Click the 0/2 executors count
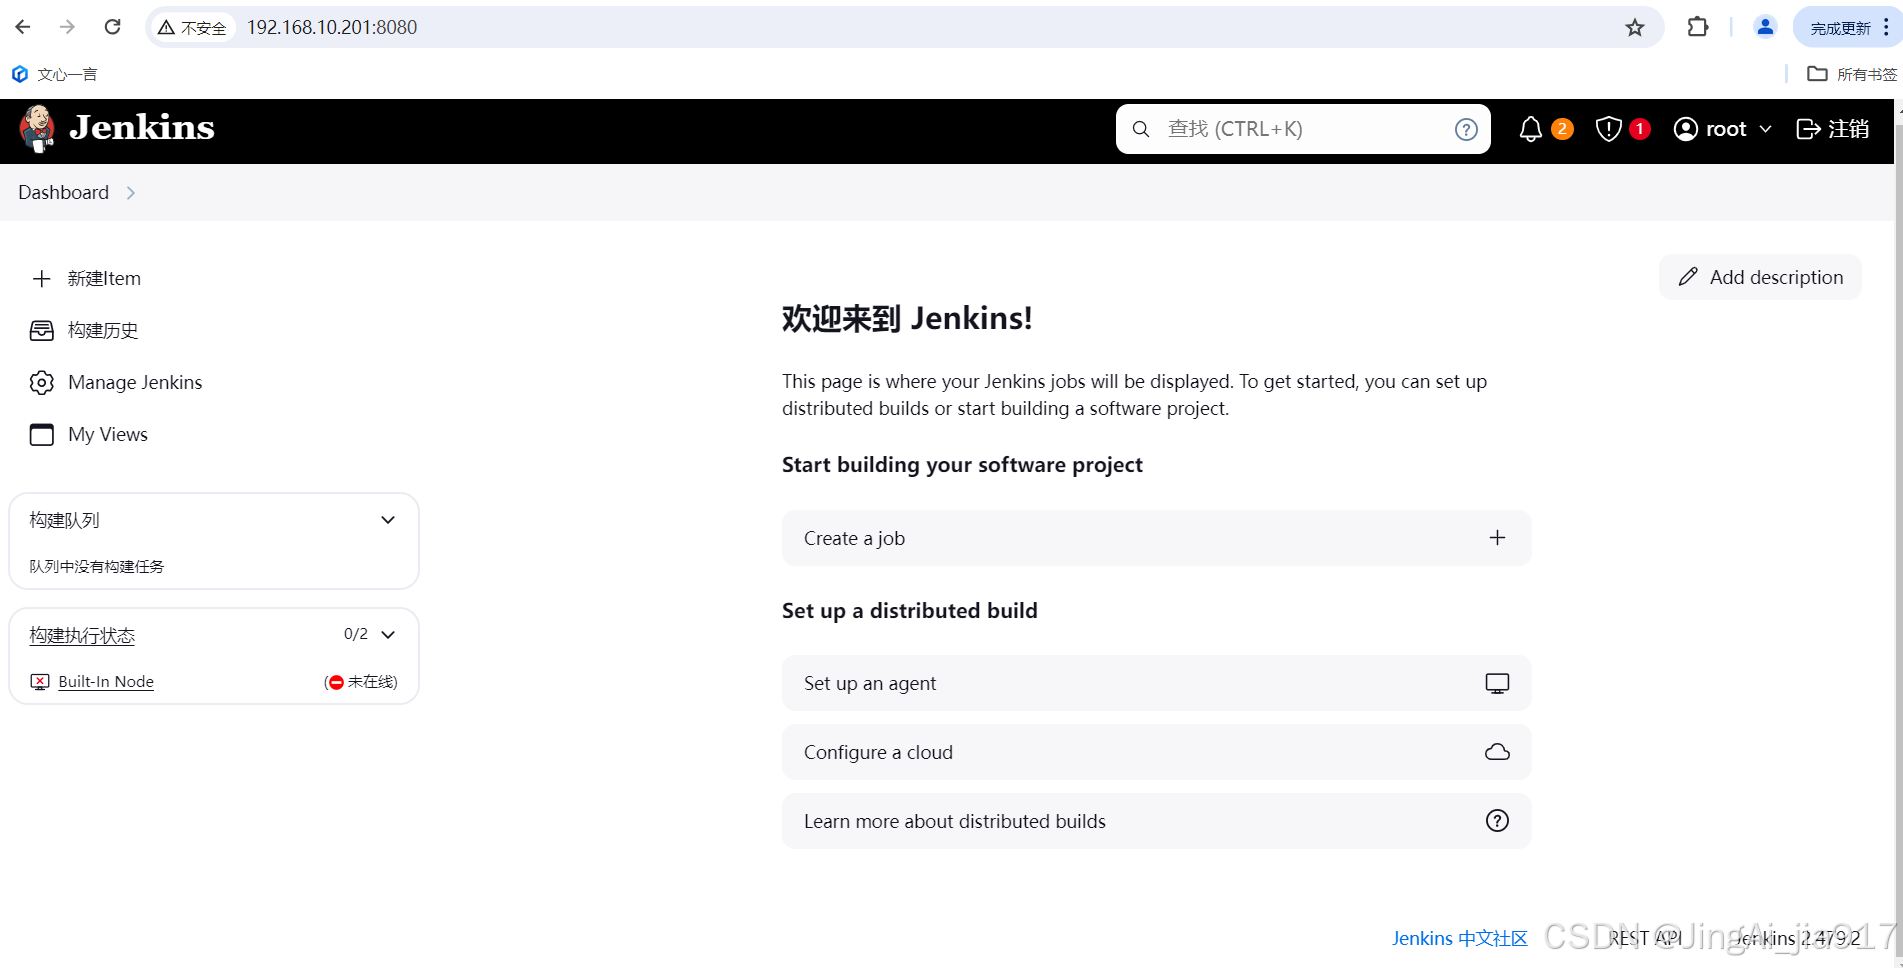This screenshot has height=968, width=1903. click(356, 634)
